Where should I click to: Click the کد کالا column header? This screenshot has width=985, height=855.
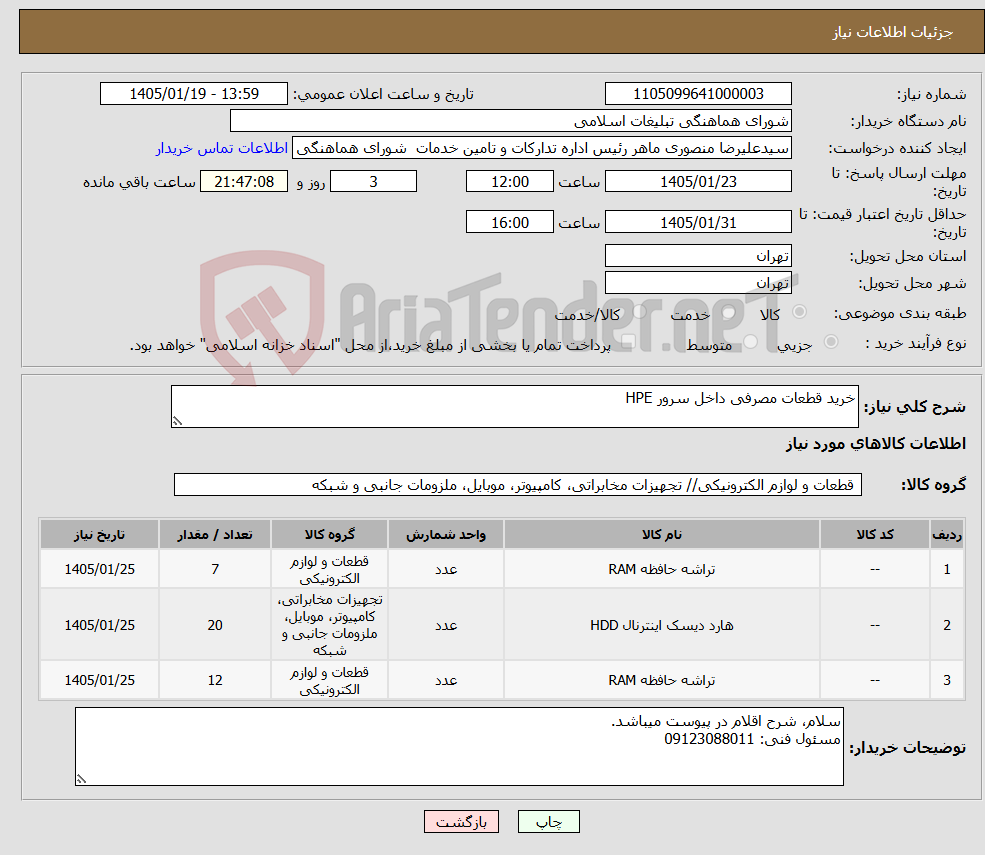point(875,535)
